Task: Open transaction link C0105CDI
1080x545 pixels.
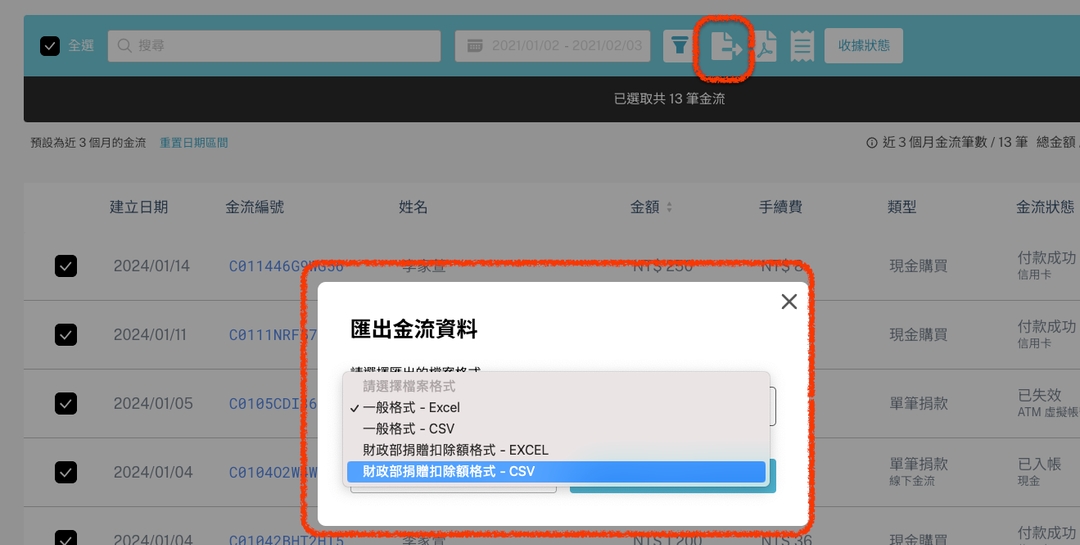Action: [273, 403]
